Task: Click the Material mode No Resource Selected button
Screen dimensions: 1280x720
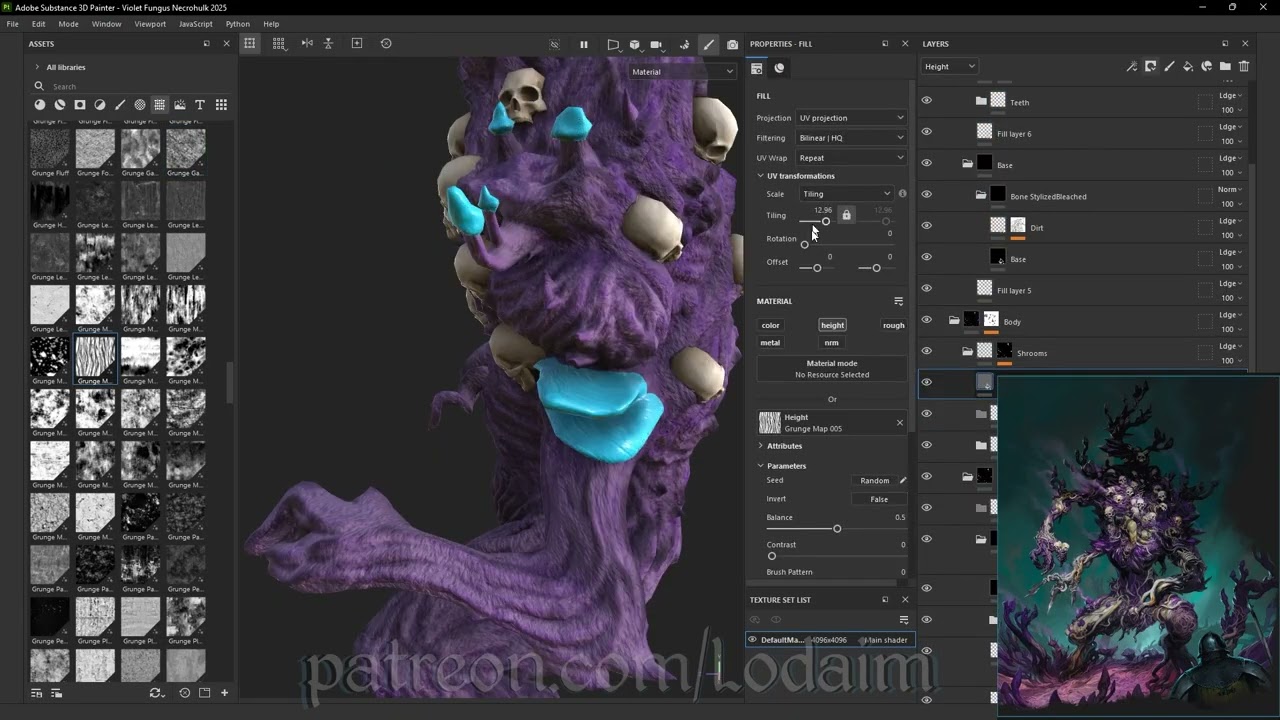Action: coord(832,369)
